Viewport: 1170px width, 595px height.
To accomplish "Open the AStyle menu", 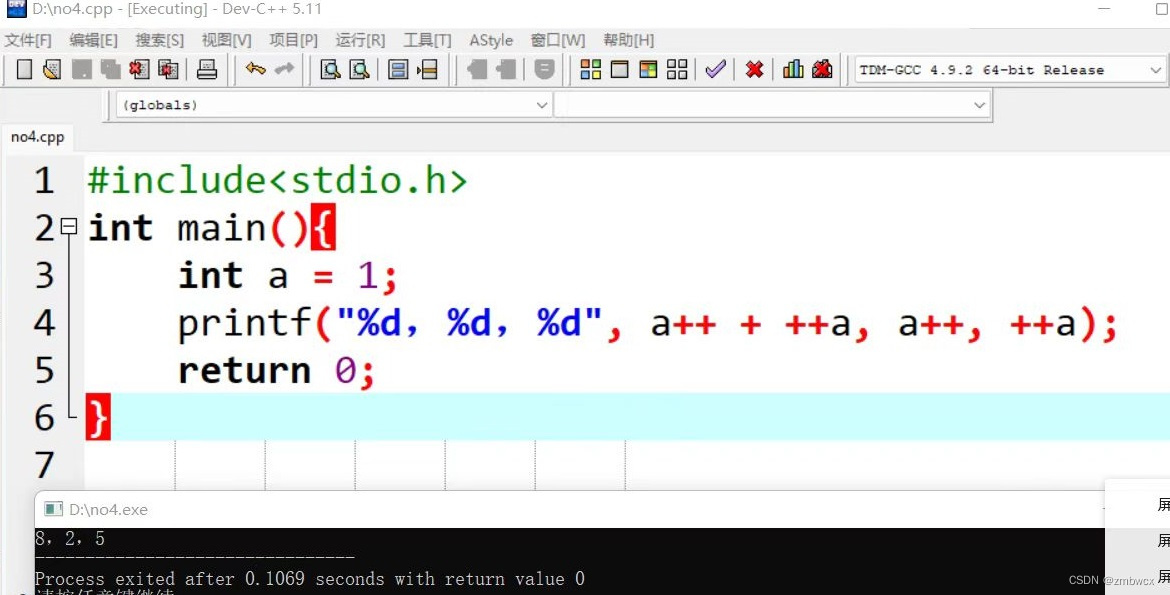I will (491, 40).
